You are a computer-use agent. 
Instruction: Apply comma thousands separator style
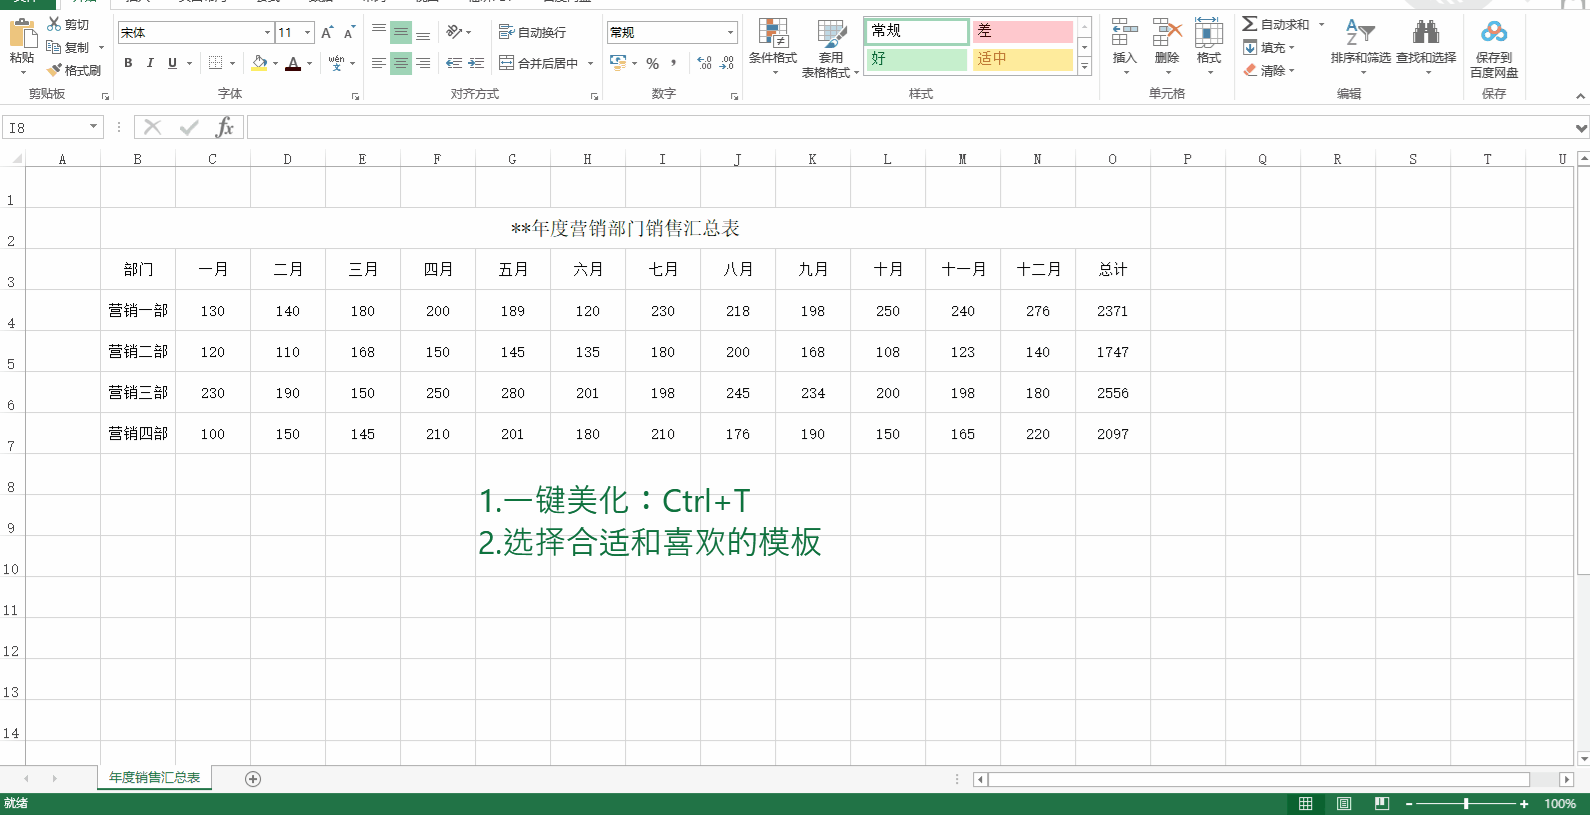pos(674,63)
